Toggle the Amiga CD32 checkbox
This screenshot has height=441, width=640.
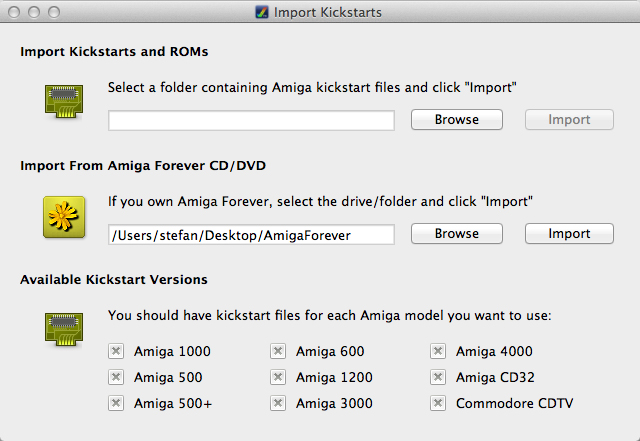point(438,377)
